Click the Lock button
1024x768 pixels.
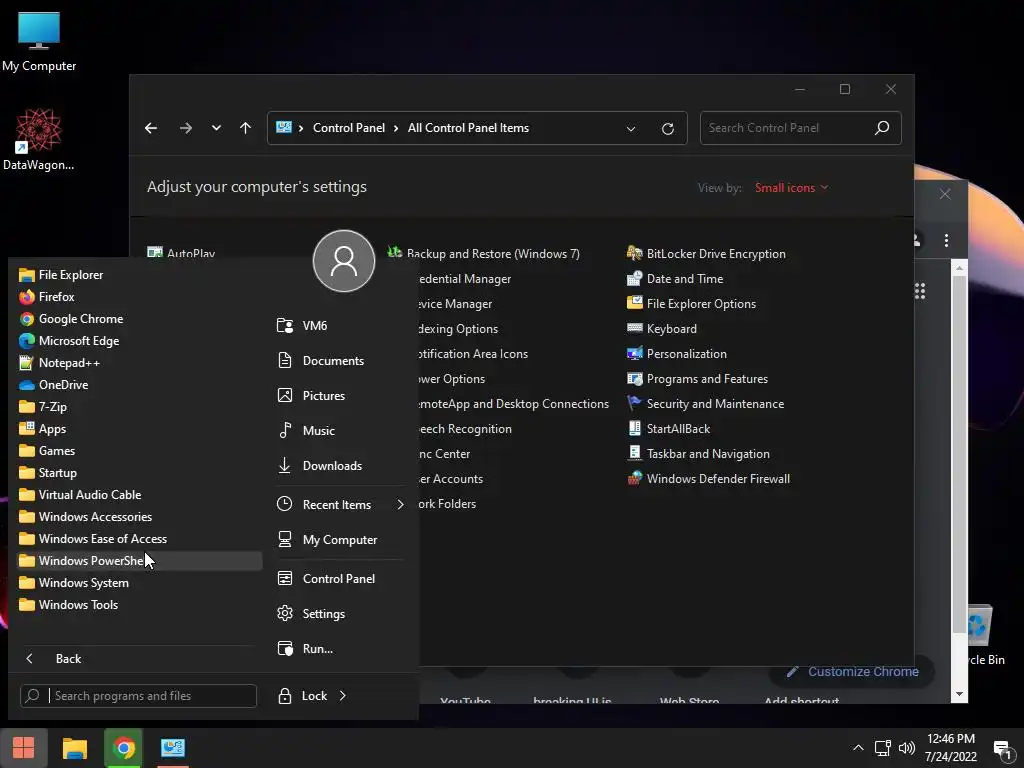click(x=302, y=696)
